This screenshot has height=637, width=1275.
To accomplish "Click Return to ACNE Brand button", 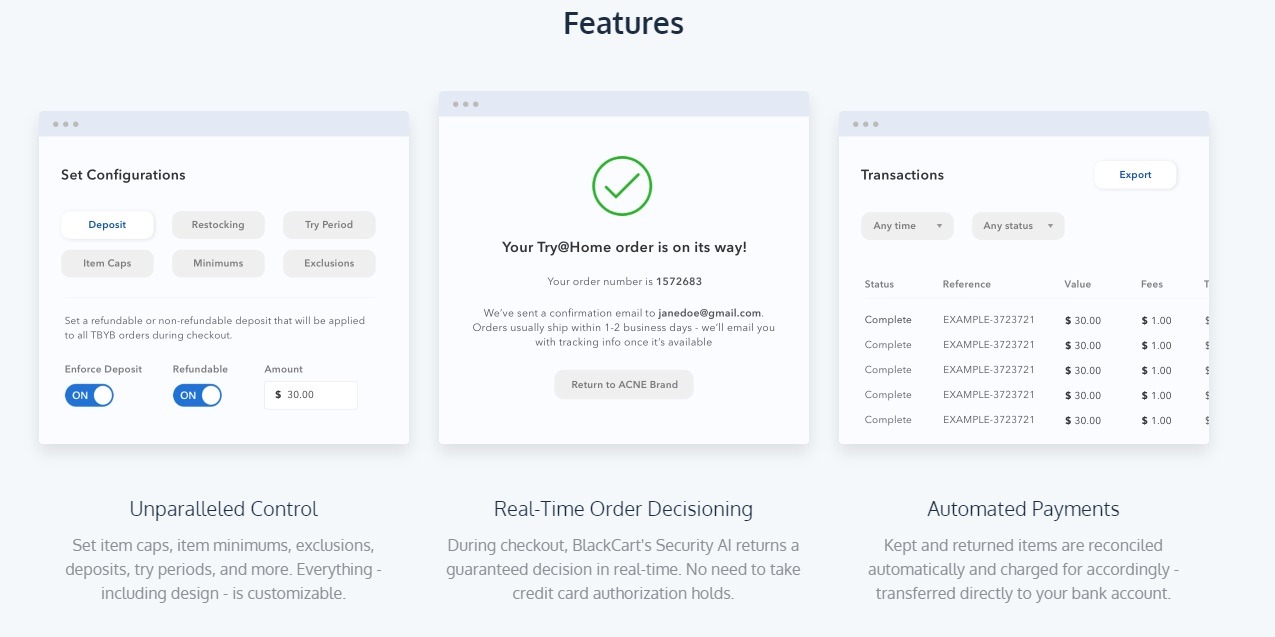I will tap(624, 384).
